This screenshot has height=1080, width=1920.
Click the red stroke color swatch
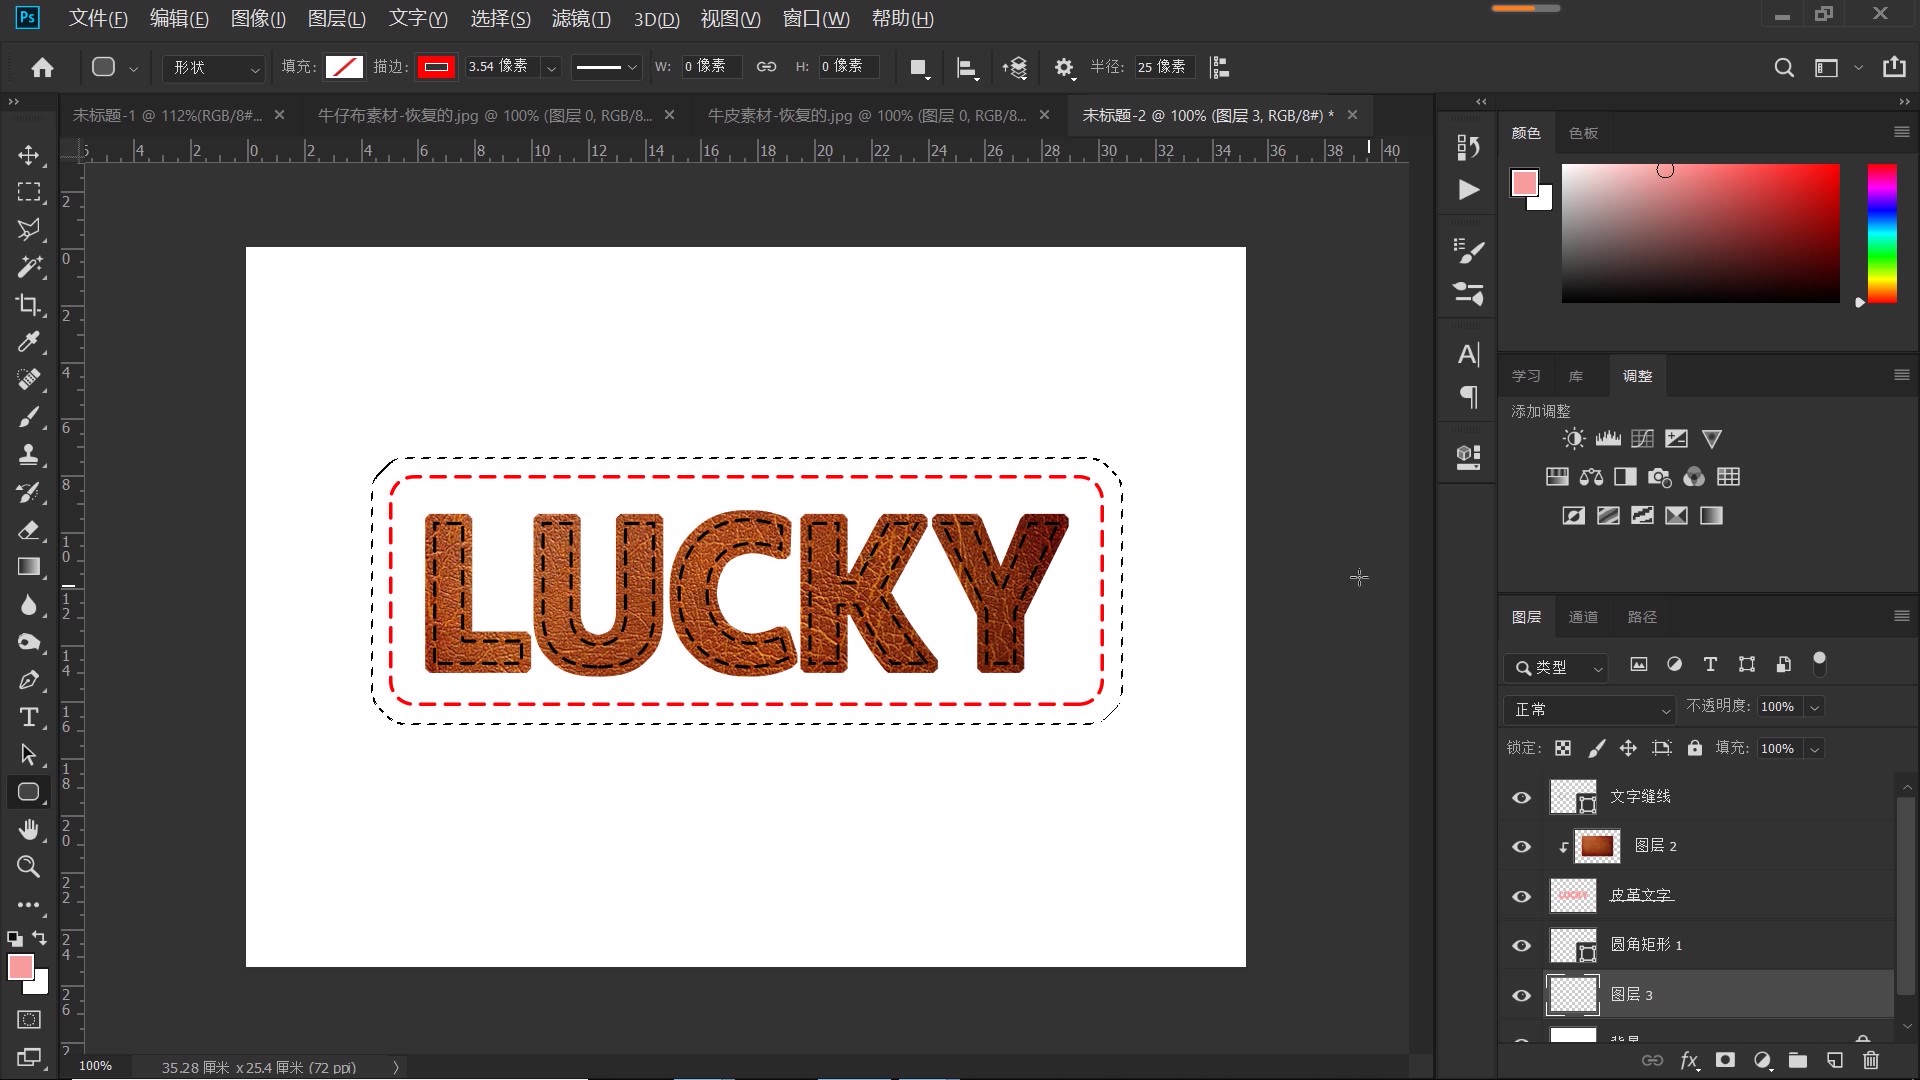(436, 67)
